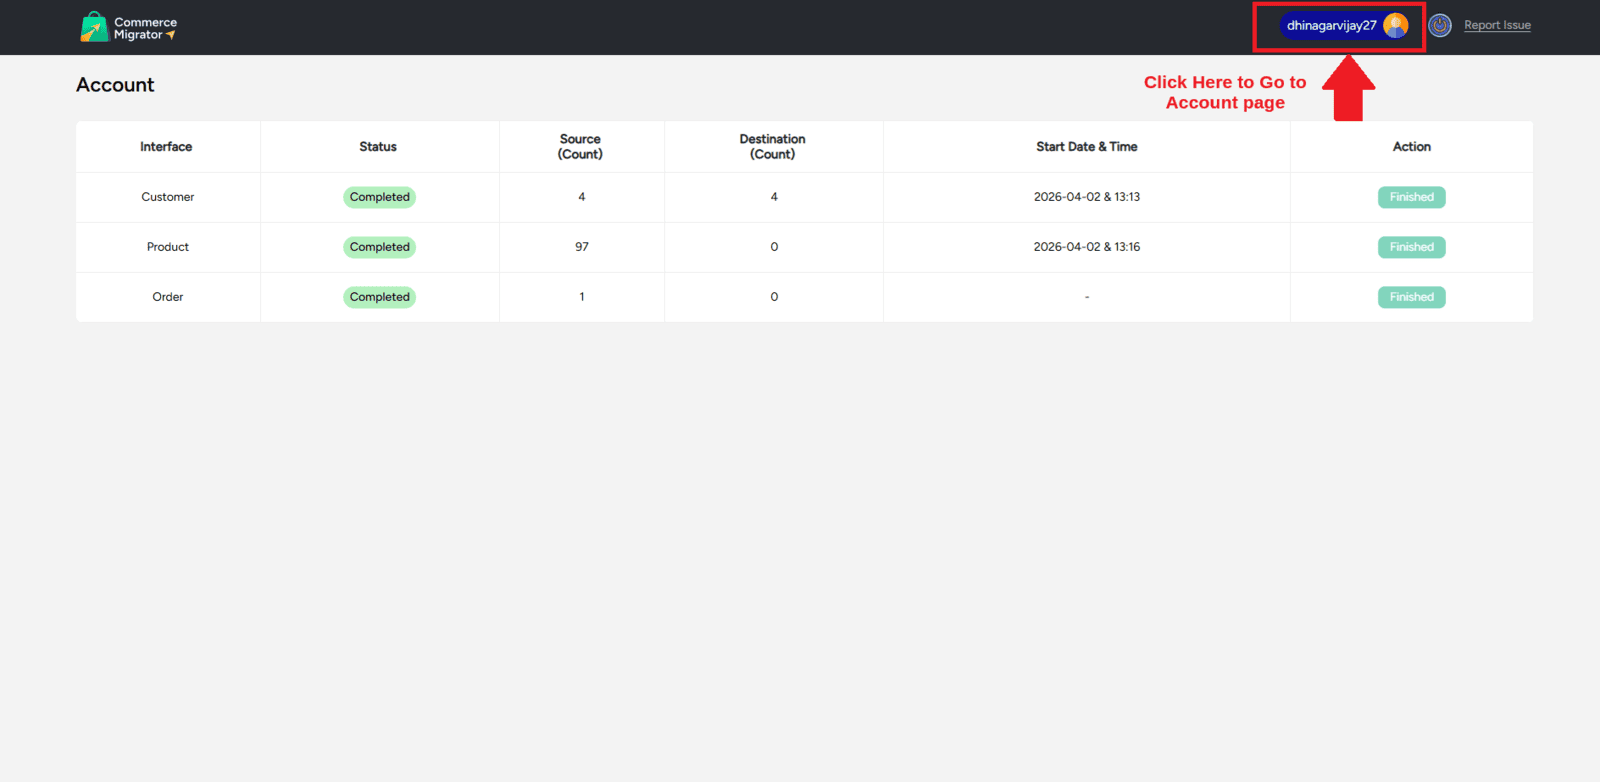This screenshot has height=782, width=1600.
Task: Click the Commerce Migrator shopping bag logo
Action: tap(94, 27)
